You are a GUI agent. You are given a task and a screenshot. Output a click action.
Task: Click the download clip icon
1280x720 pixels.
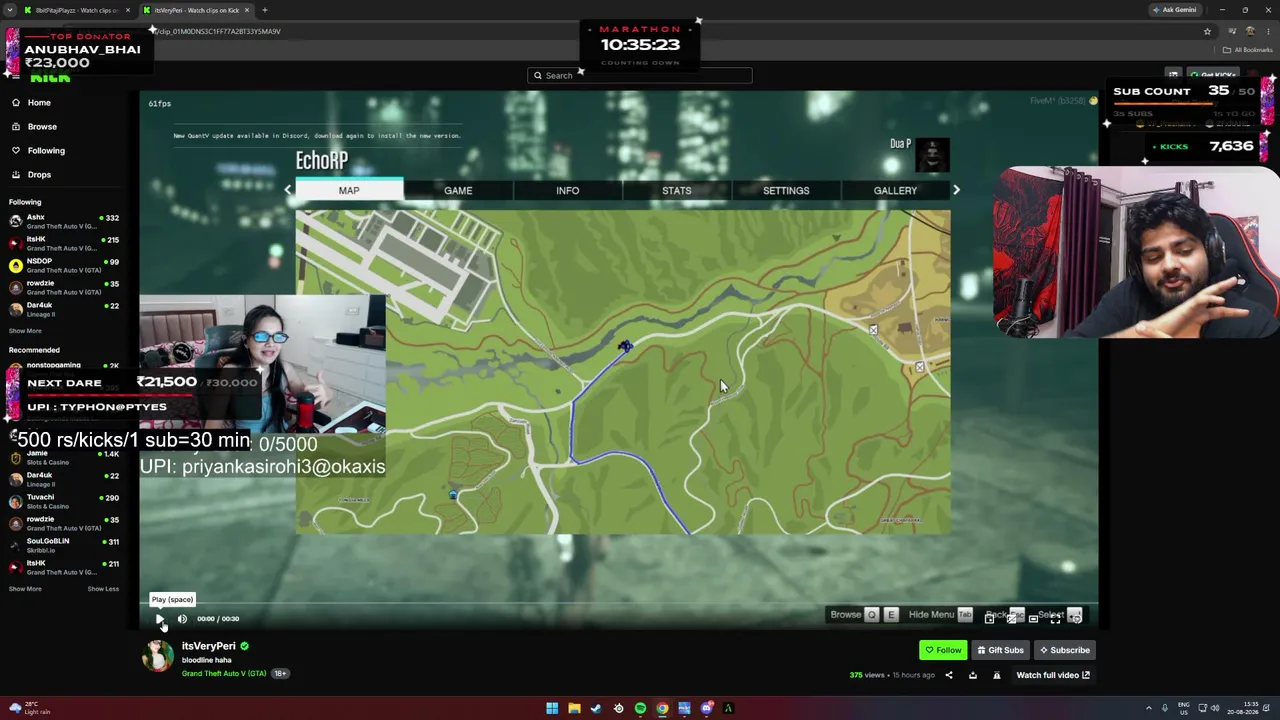pyautogui.click(x=972, y=675)
